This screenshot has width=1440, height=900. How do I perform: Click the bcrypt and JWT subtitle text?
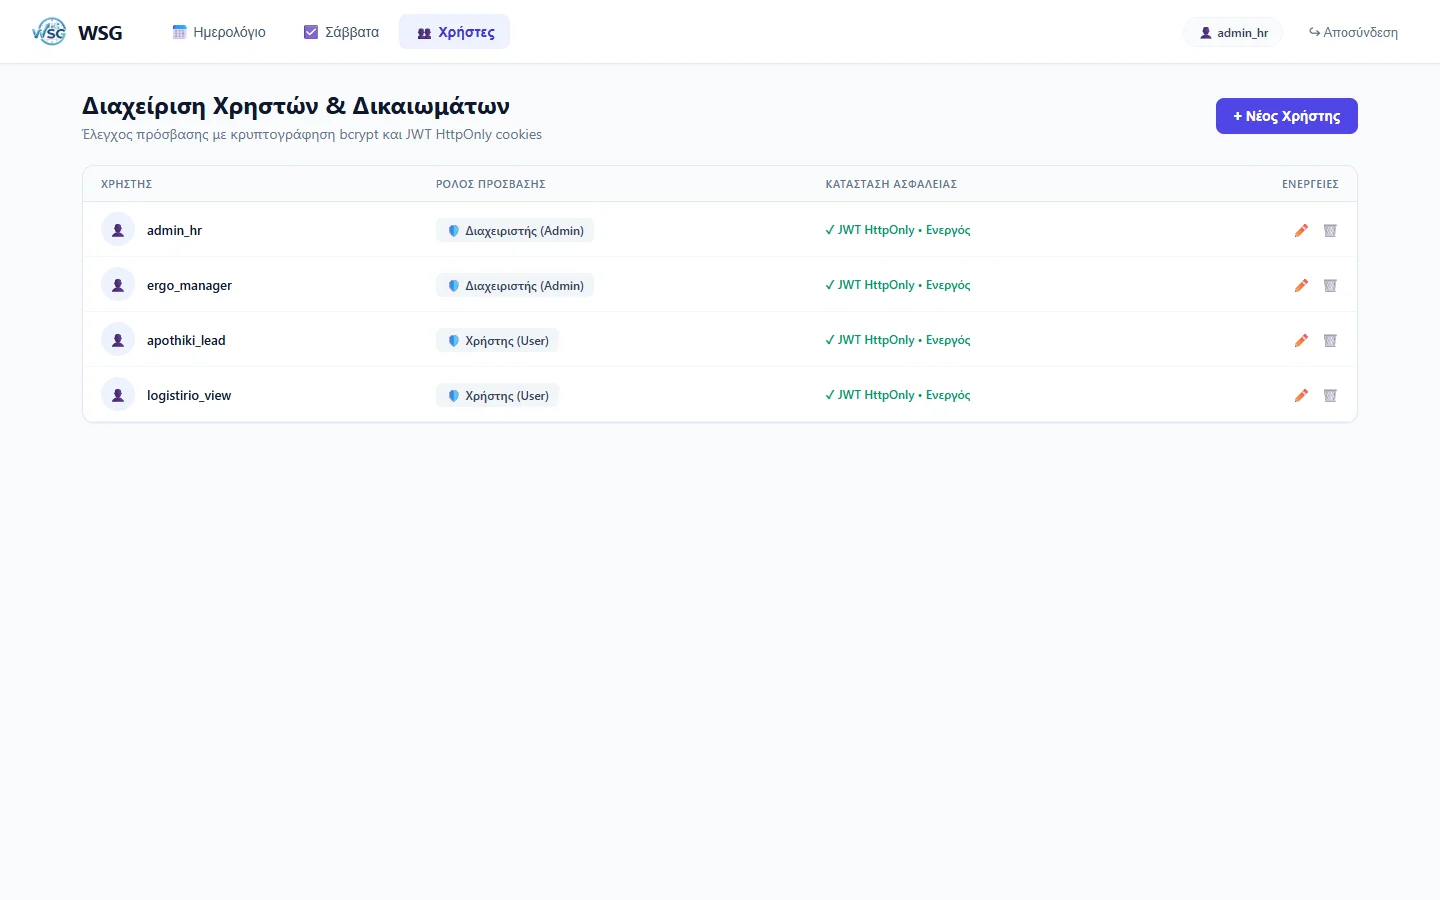pyautogui.click(x=312, y=134)
